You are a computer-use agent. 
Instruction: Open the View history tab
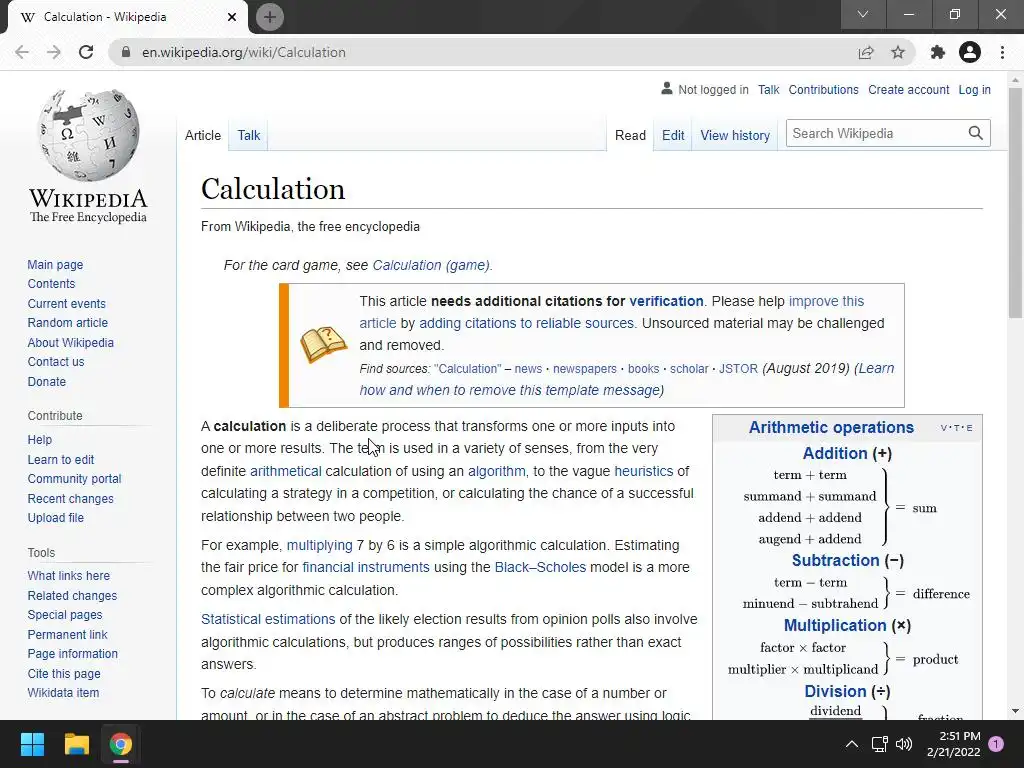tap(735, 135)
